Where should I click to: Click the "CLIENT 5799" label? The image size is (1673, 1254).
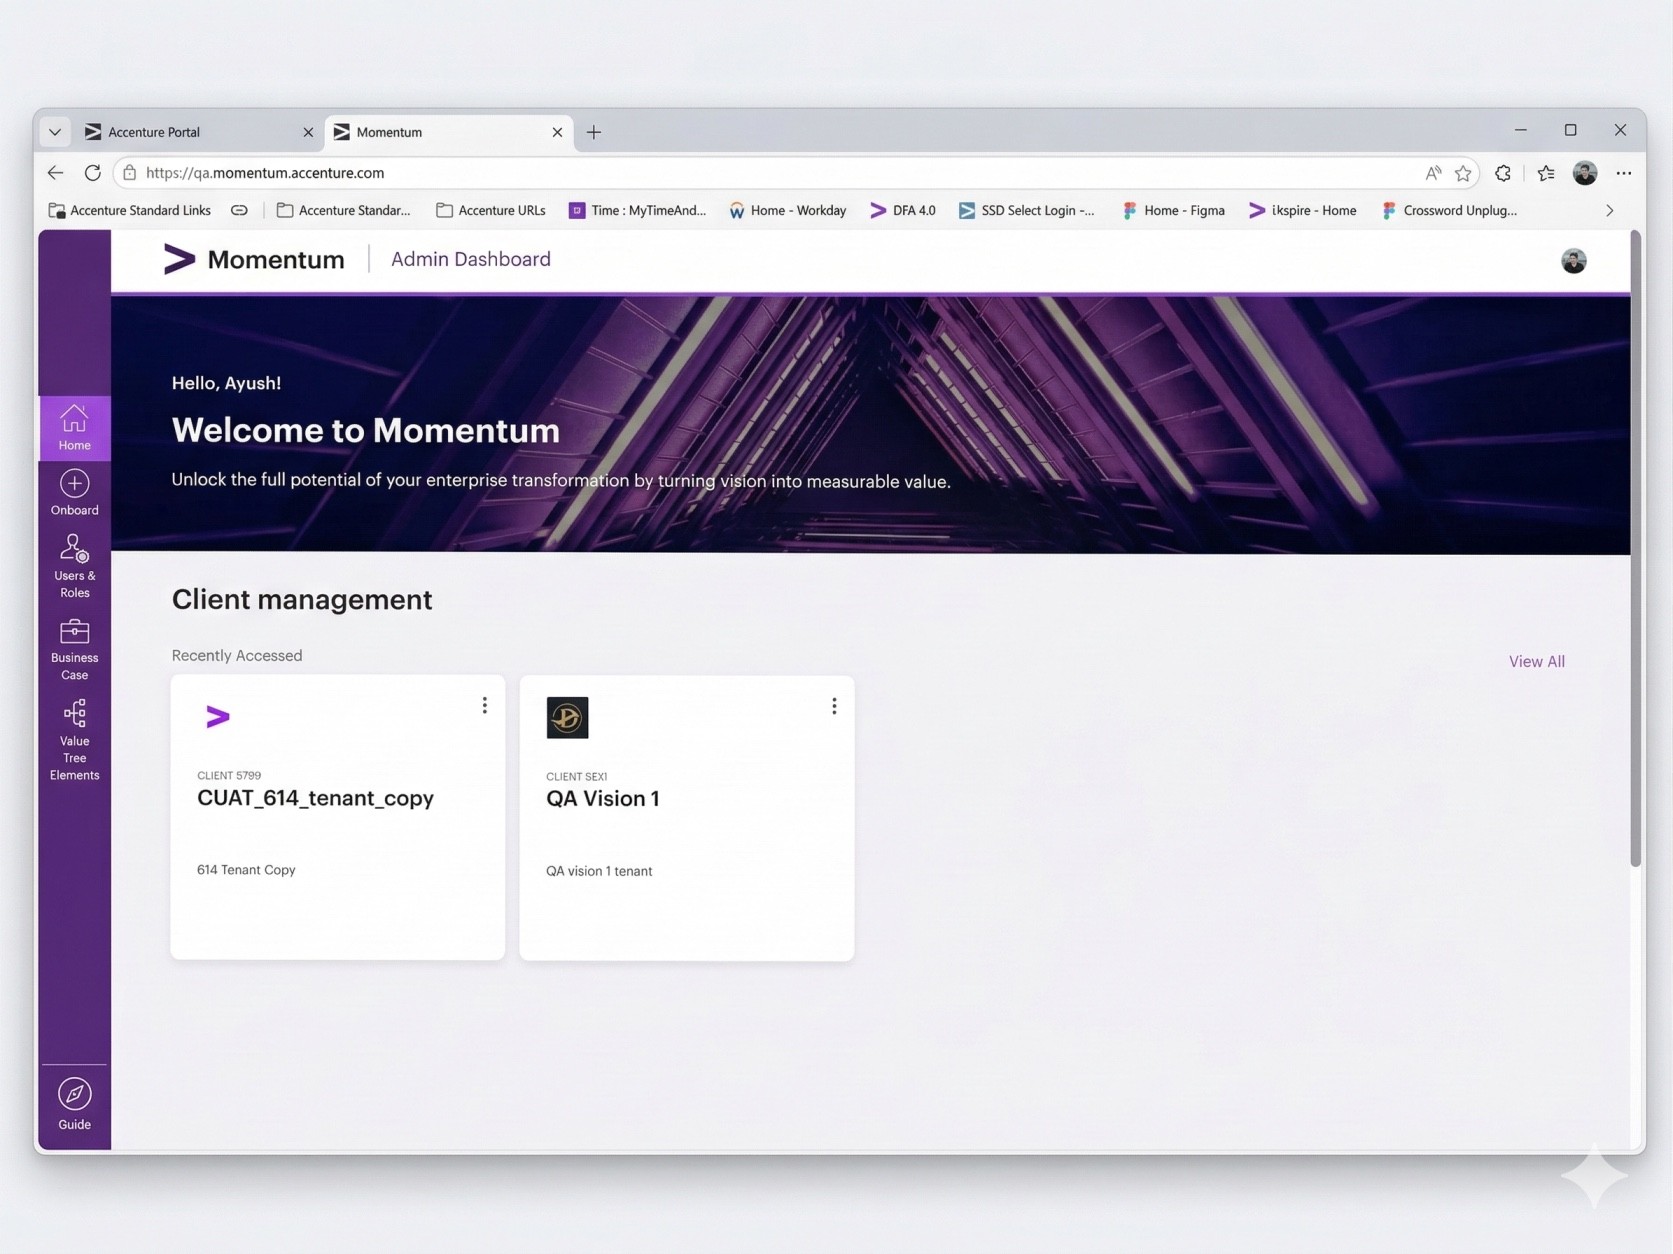[229, 775]
